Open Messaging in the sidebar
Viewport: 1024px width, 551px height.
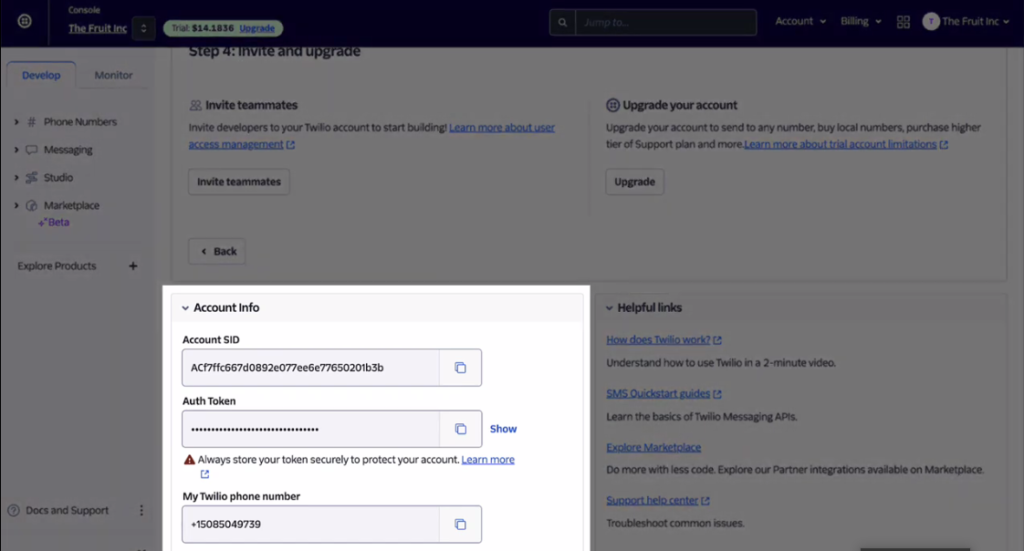pos(68,150)
